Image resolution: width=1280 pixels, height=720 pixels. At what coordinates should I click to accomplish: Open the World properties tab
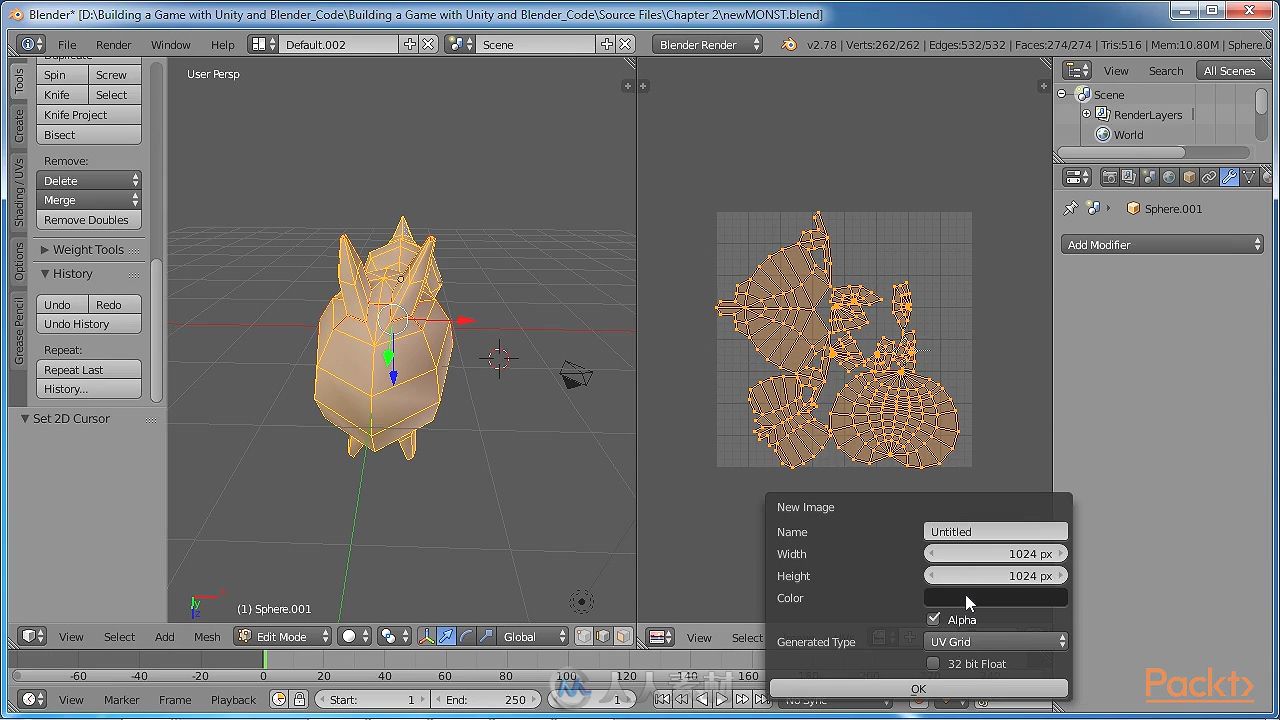[x=1169, y=177]
